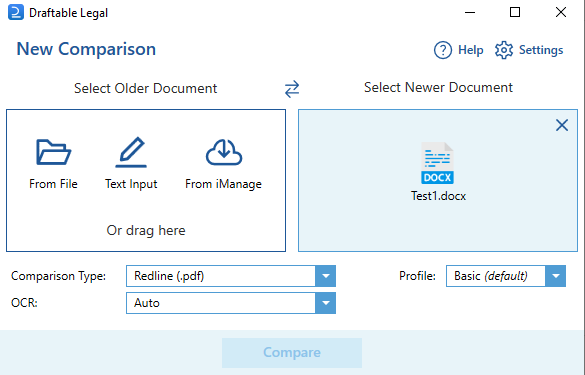Click the Compare button
585x375 pixels.
point(292,353)
